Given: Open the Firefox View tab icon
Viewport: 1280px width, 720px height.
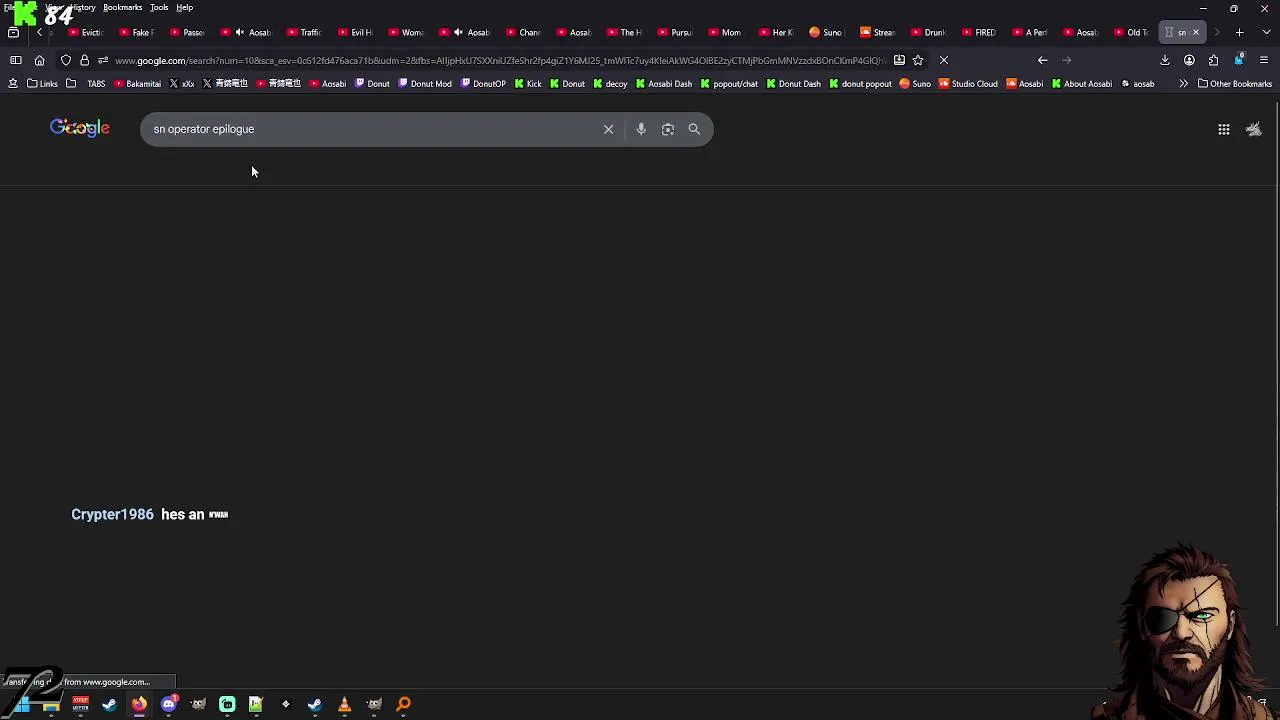Looking at the screenshot, I should [x=13, y=32].
